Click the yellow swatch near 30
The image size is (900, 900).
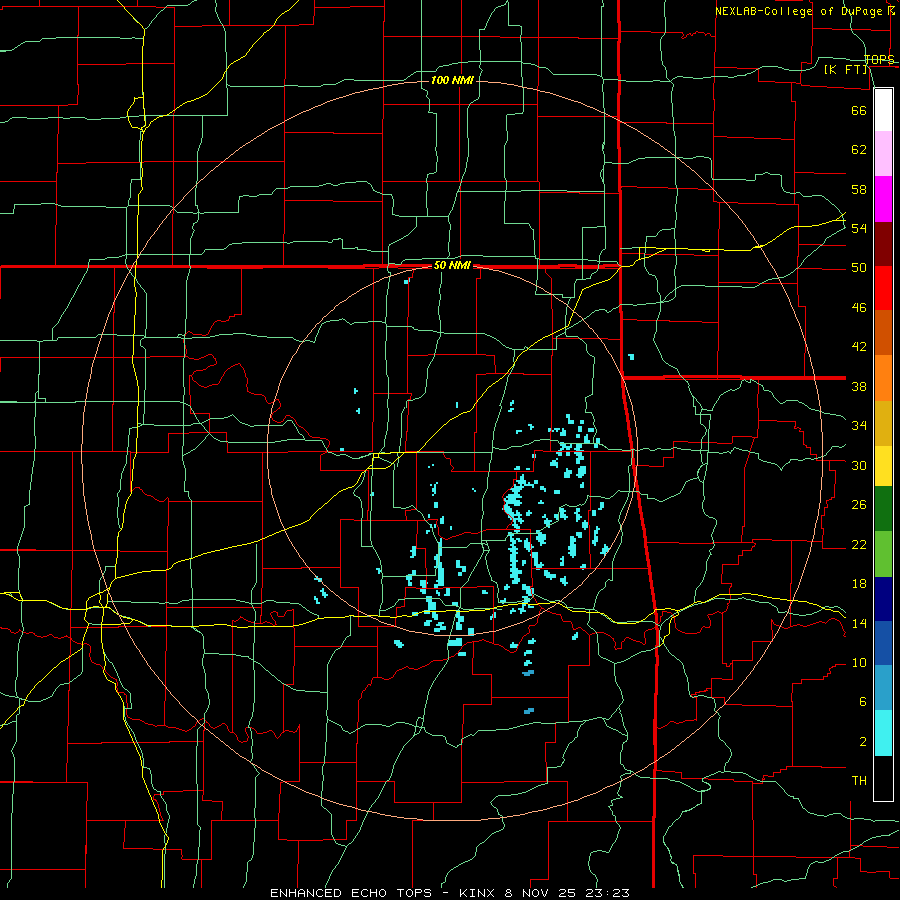[883, 466]
